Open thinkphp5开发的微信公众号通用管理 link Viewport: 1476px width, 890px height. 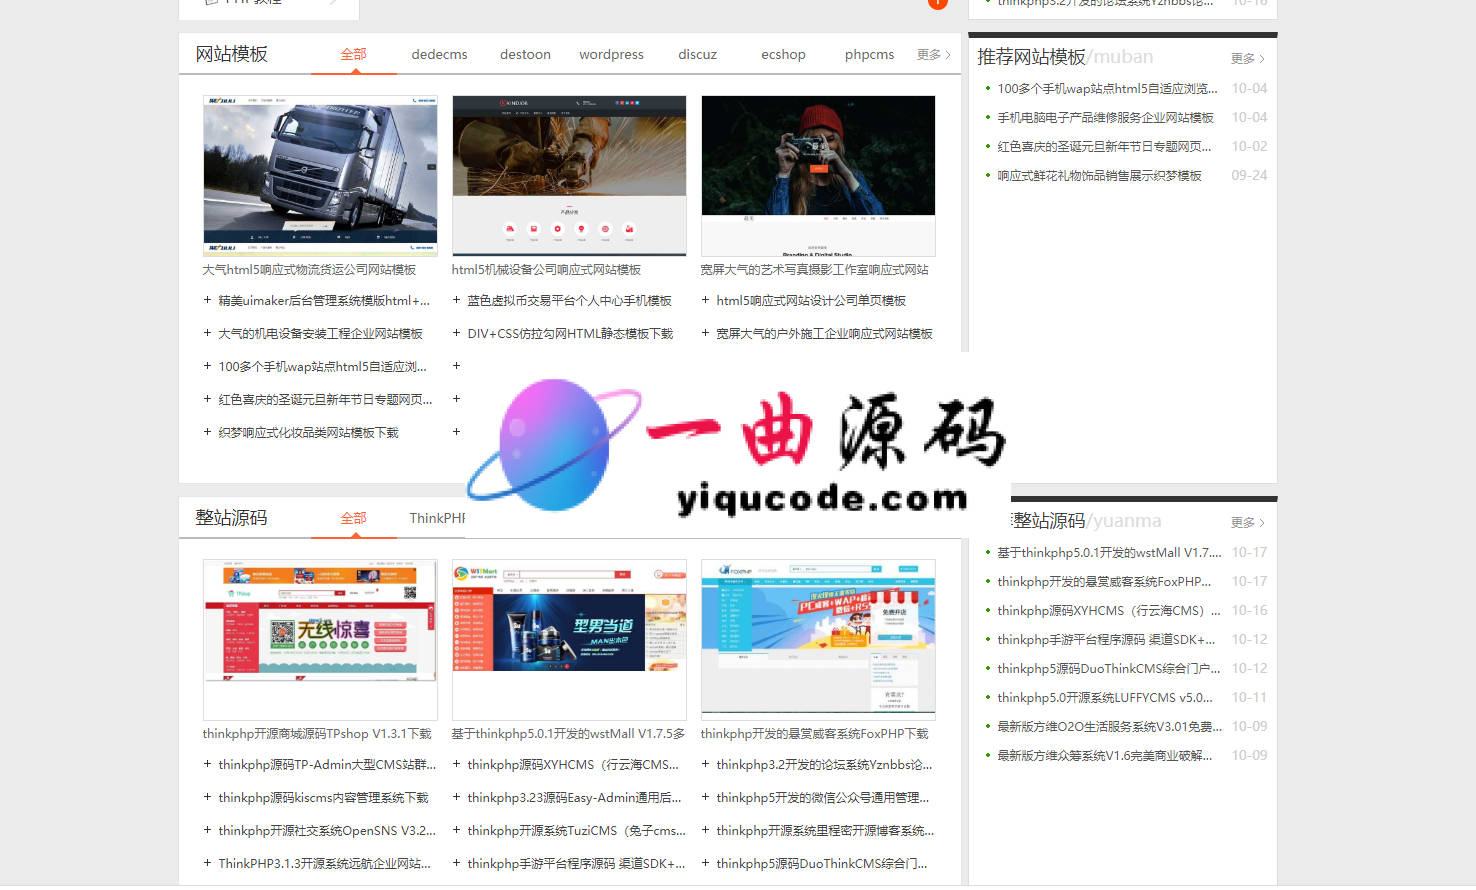click(823, 797)
